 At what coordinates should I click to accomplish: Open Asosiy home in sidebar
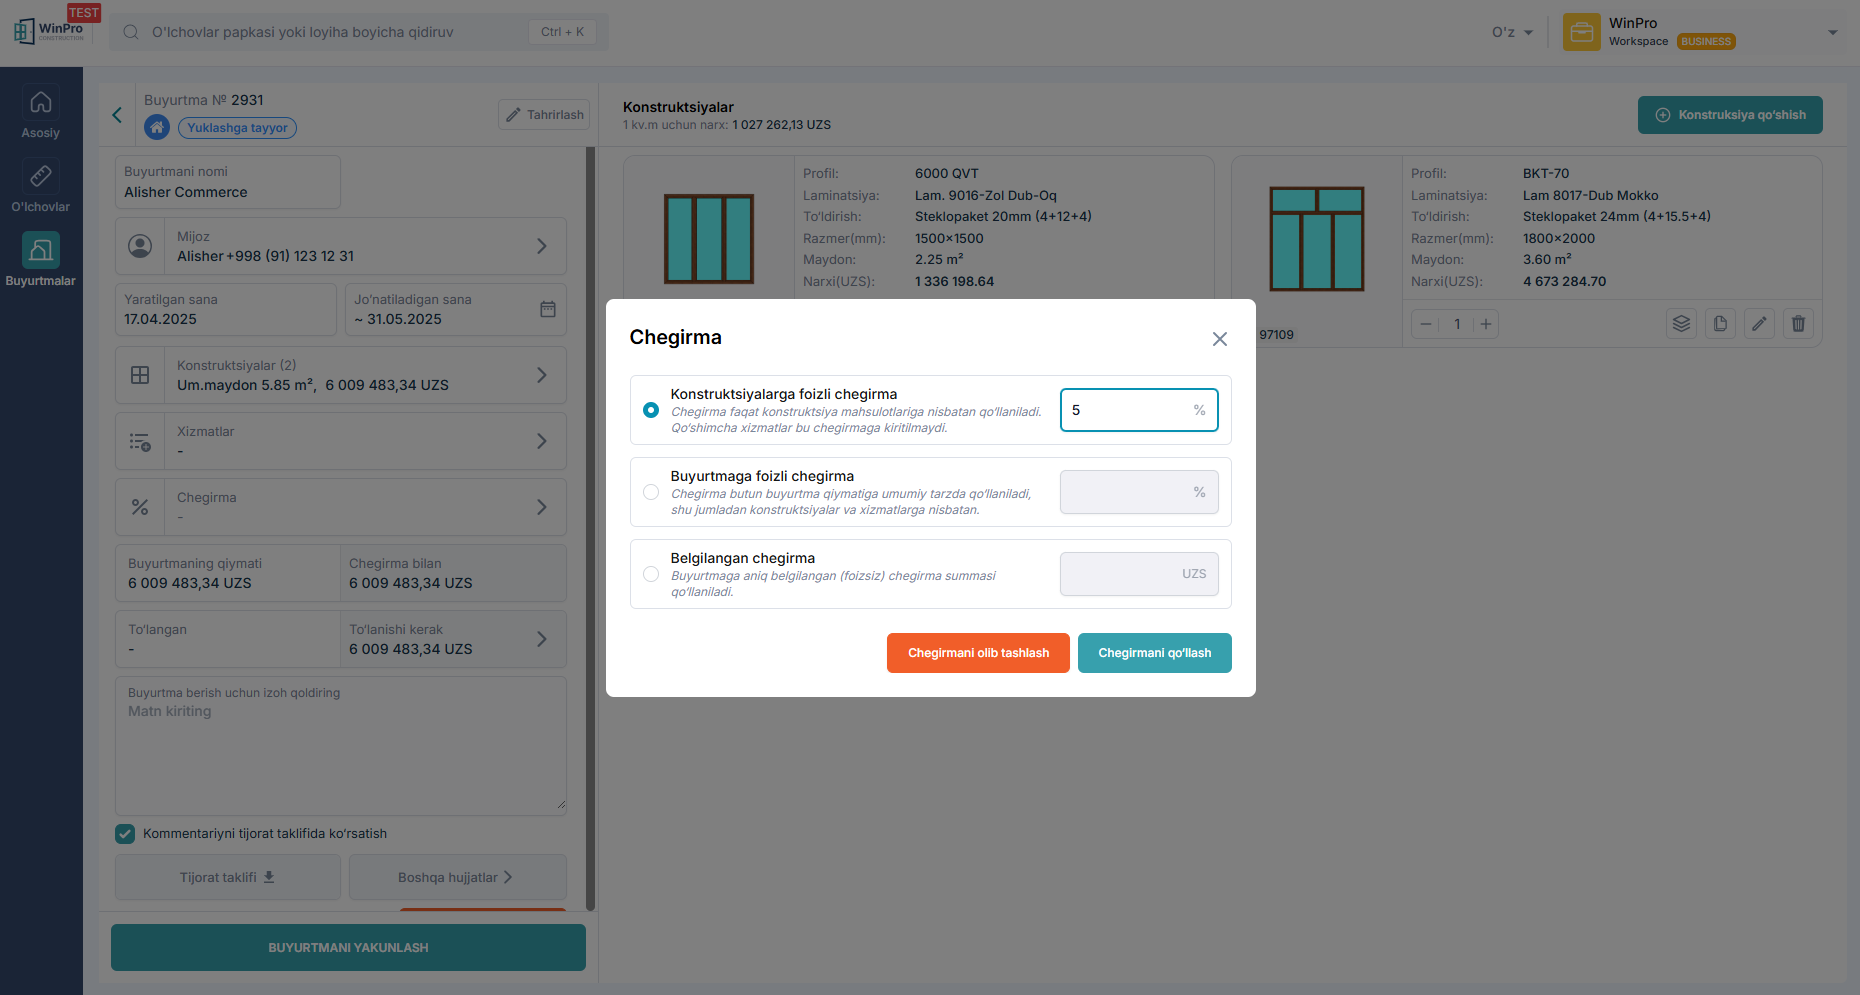pyautogui.click(x=41, y=113)
